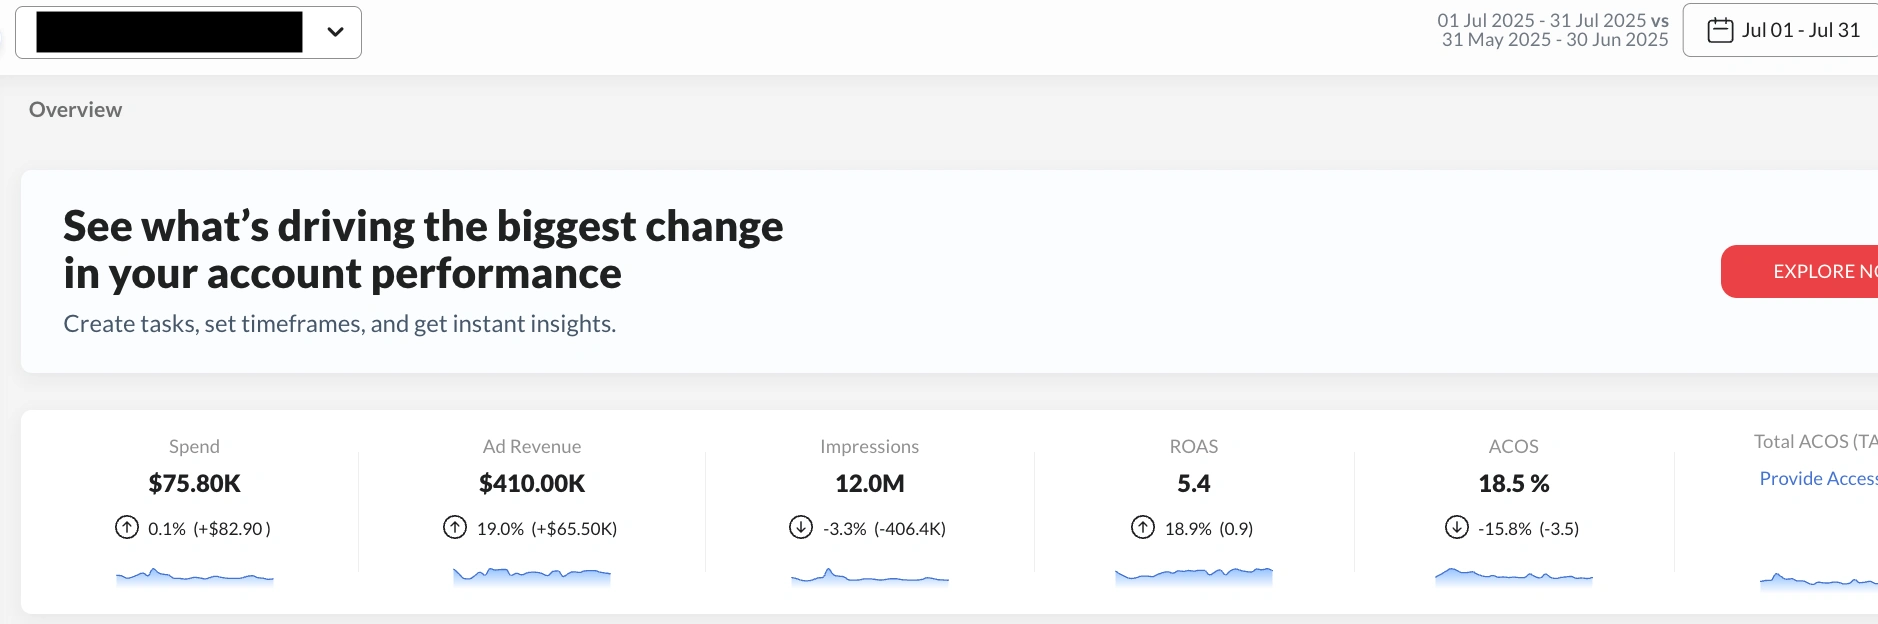
Task: Open the ACOS sparkline chart
Action: 1513,576
